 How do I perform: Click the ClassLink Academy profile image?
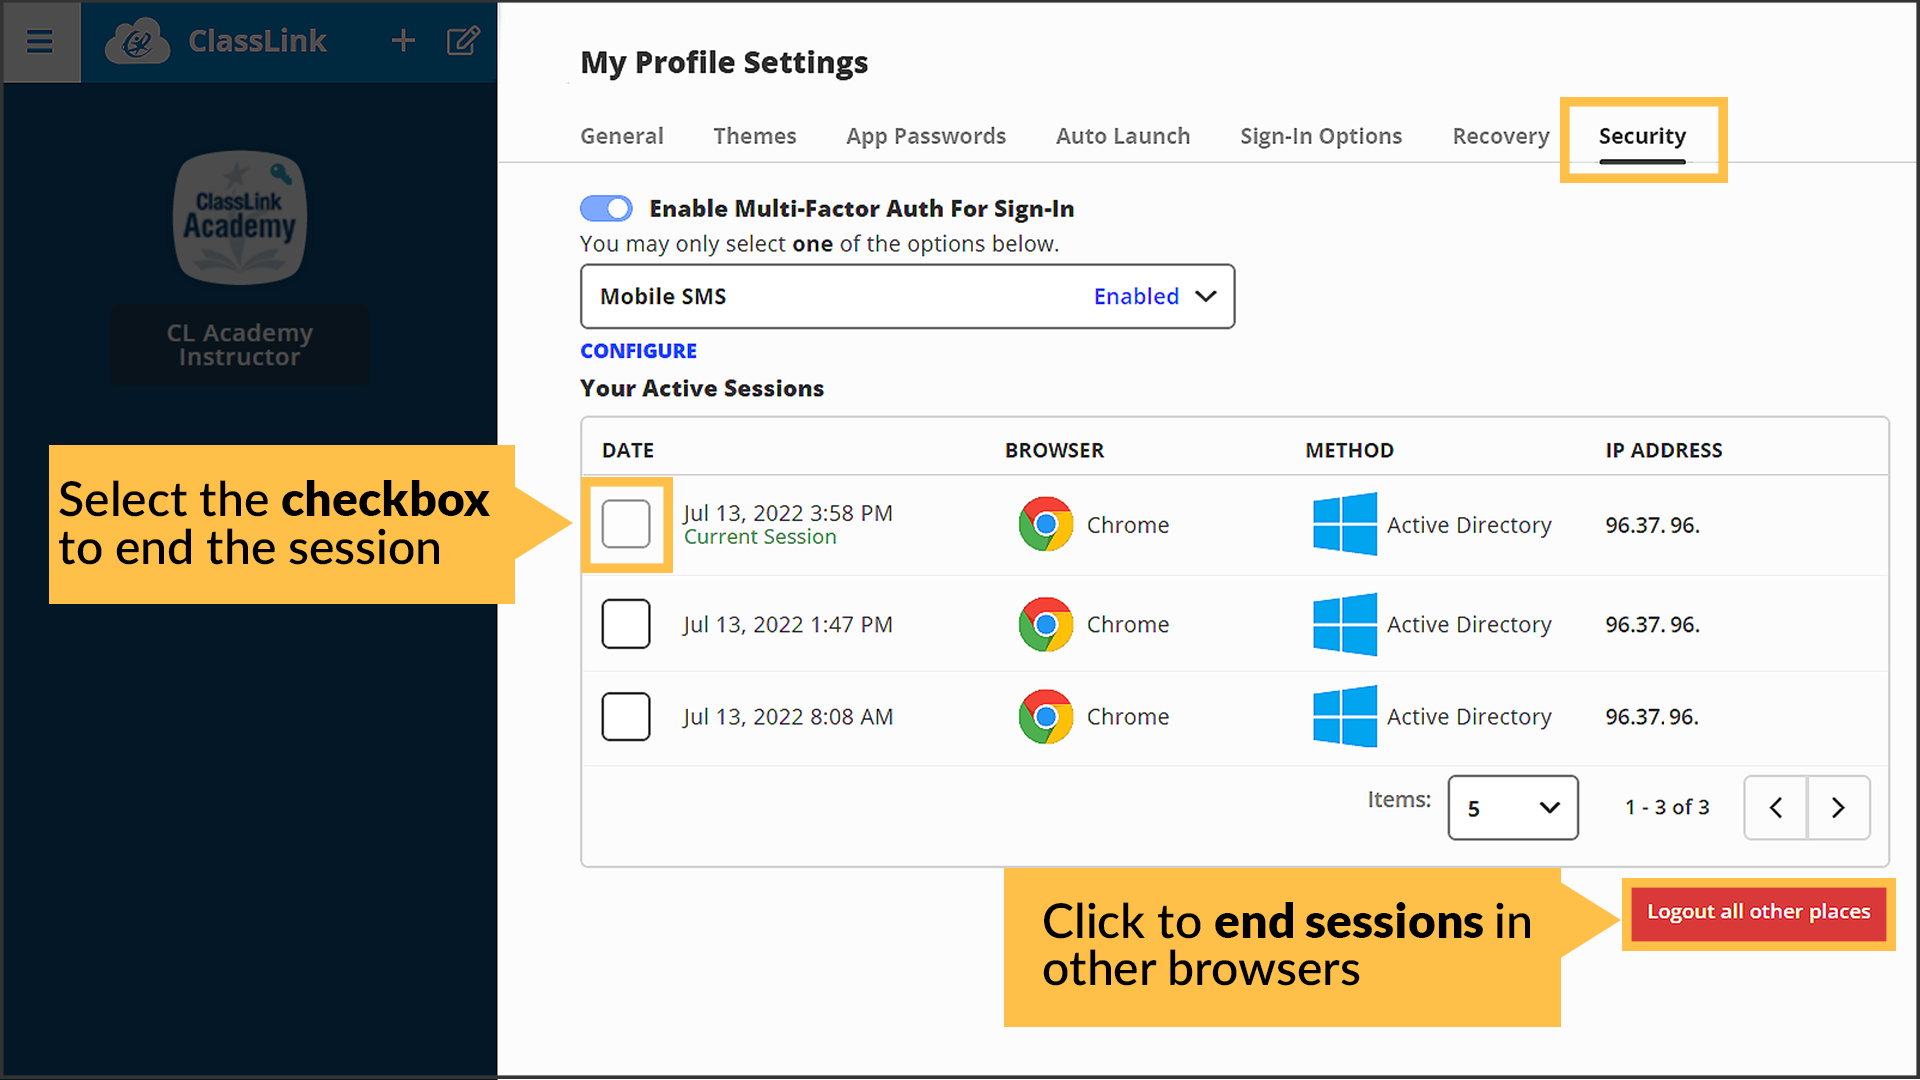click(240, 218)
